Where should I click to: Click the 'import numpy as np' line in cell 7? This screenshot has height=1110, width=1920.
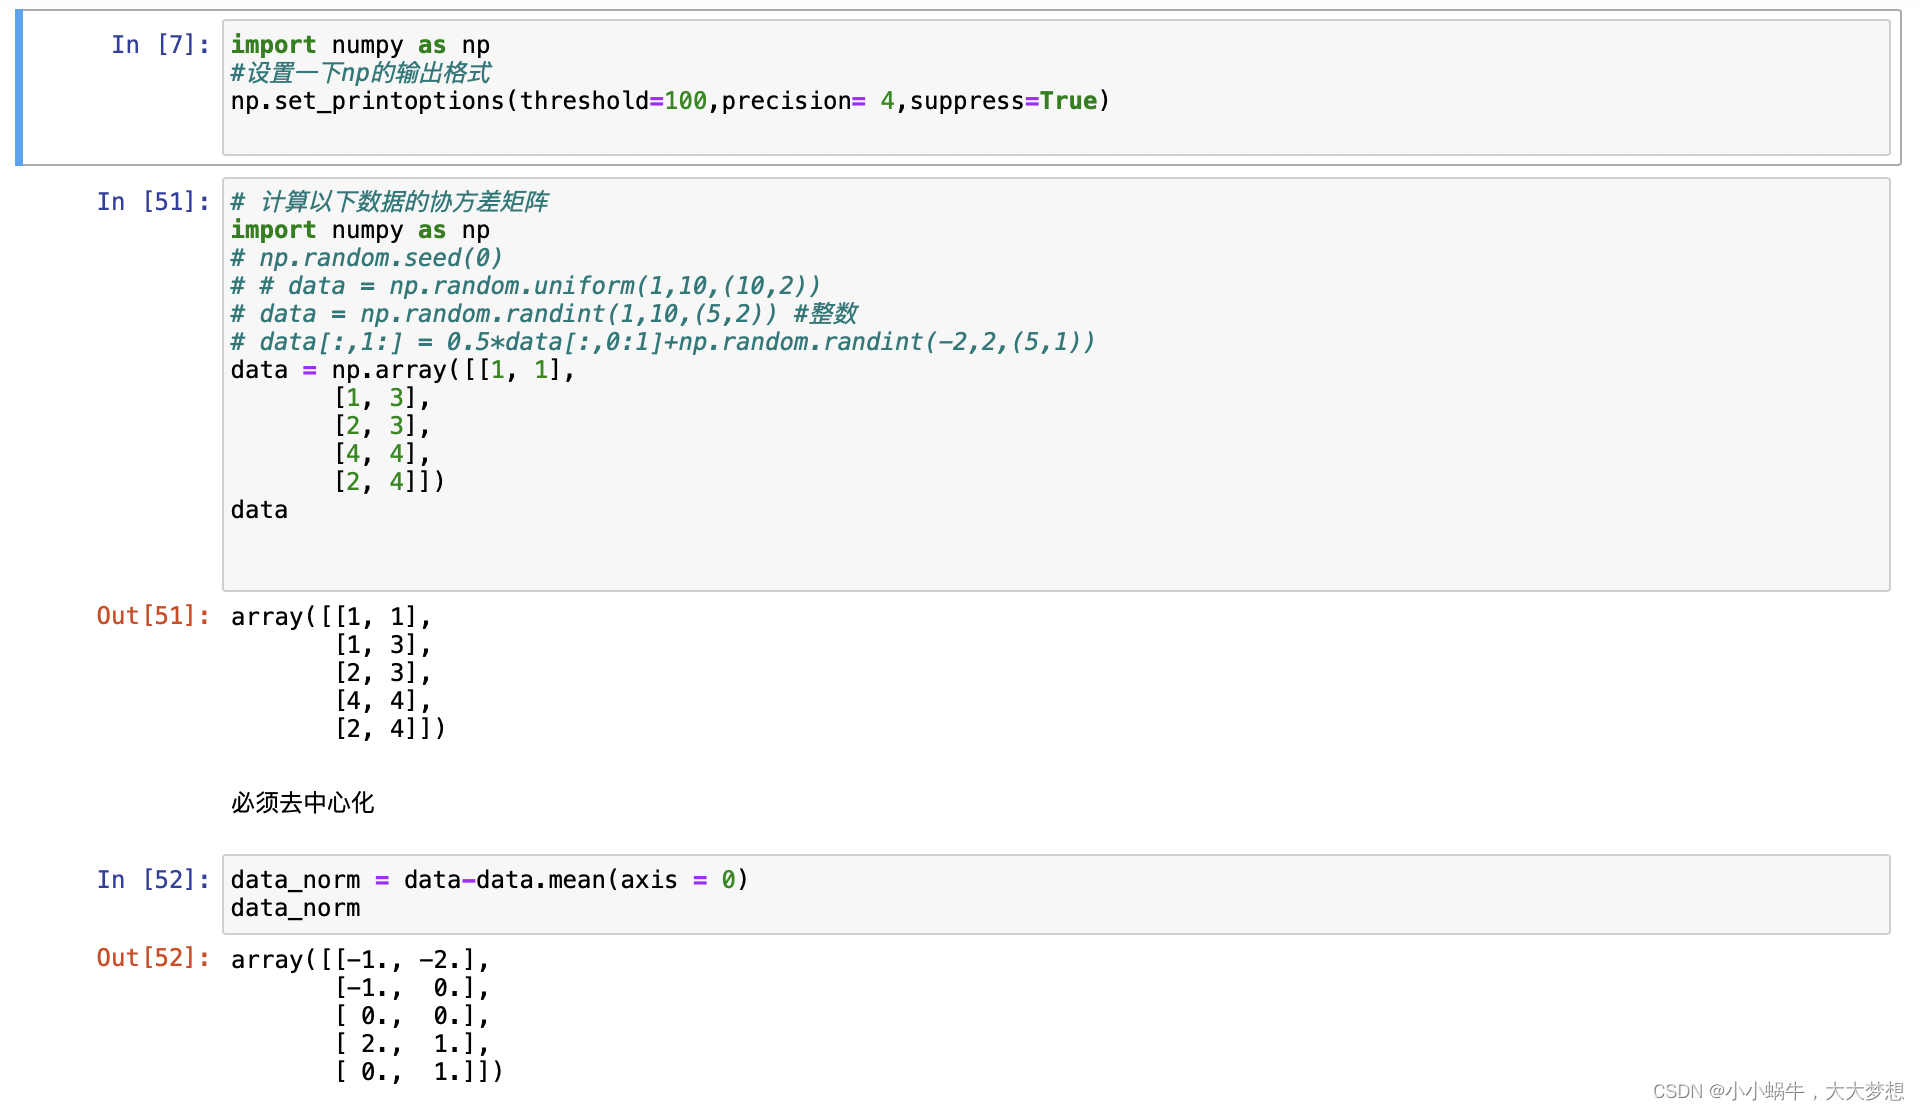tap(360, 45)
